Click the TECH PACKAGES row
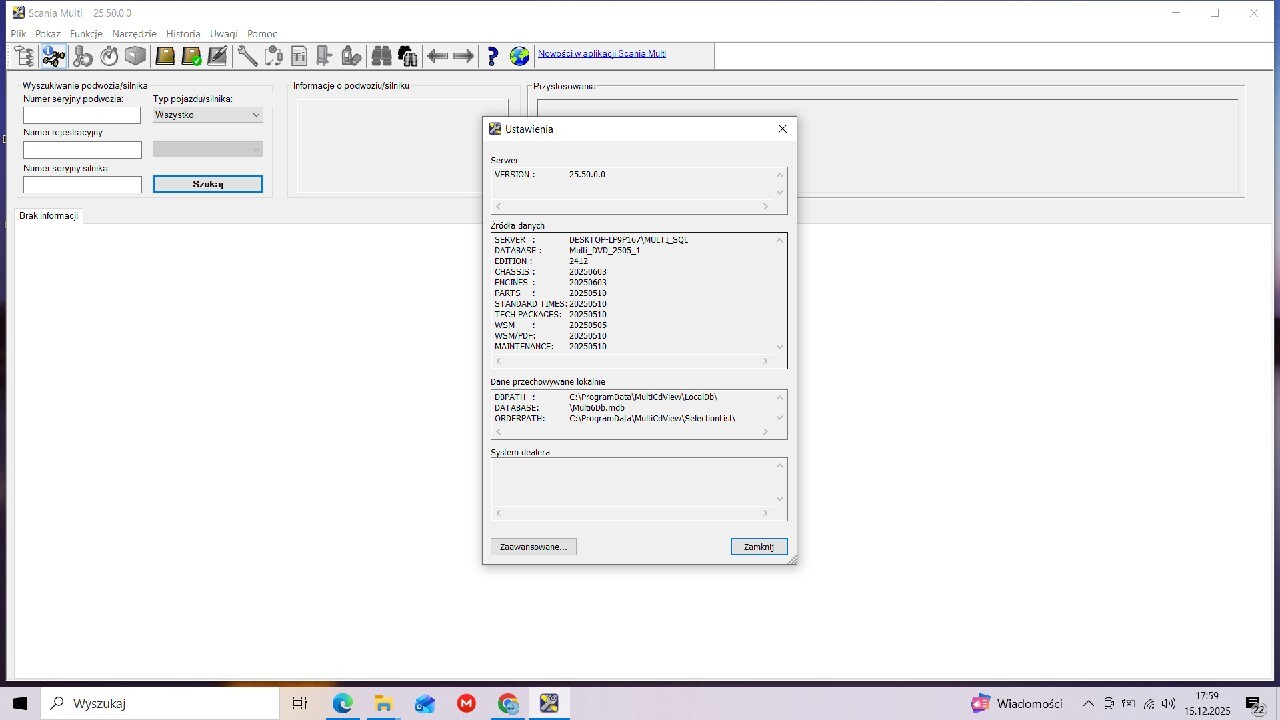The image size is (1280, 720). coord(551,314)
